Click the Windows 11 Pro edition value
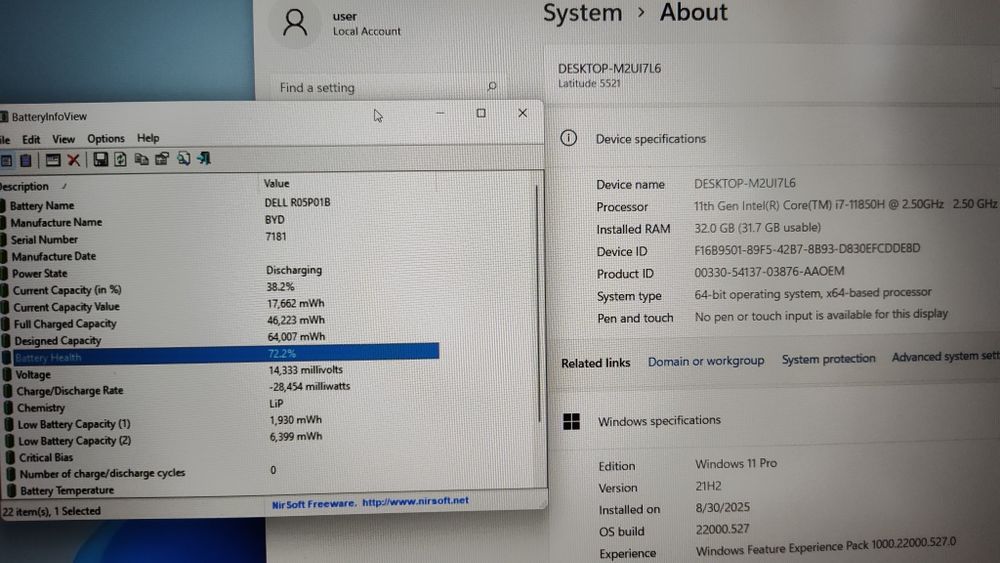This screenshot has height=563, width=1000. pos(736,464)
